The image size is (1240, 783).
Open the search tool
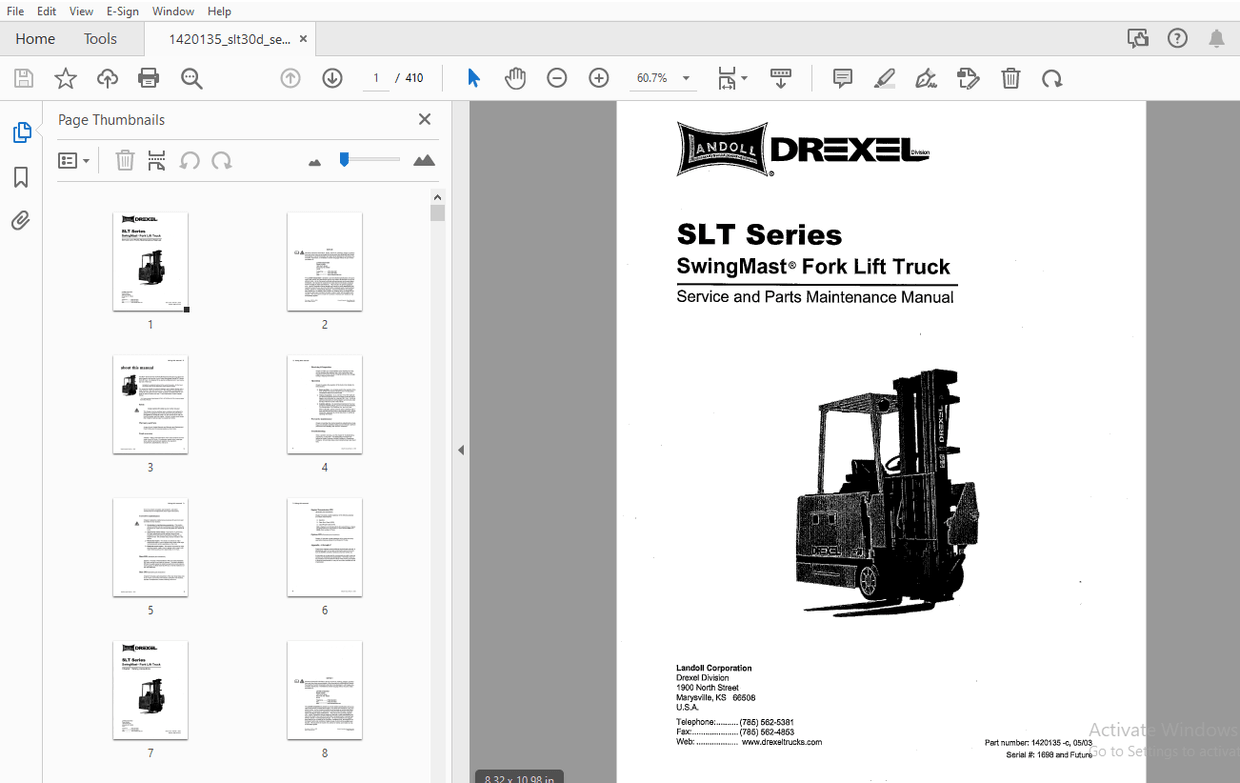[x=192, y=78]
